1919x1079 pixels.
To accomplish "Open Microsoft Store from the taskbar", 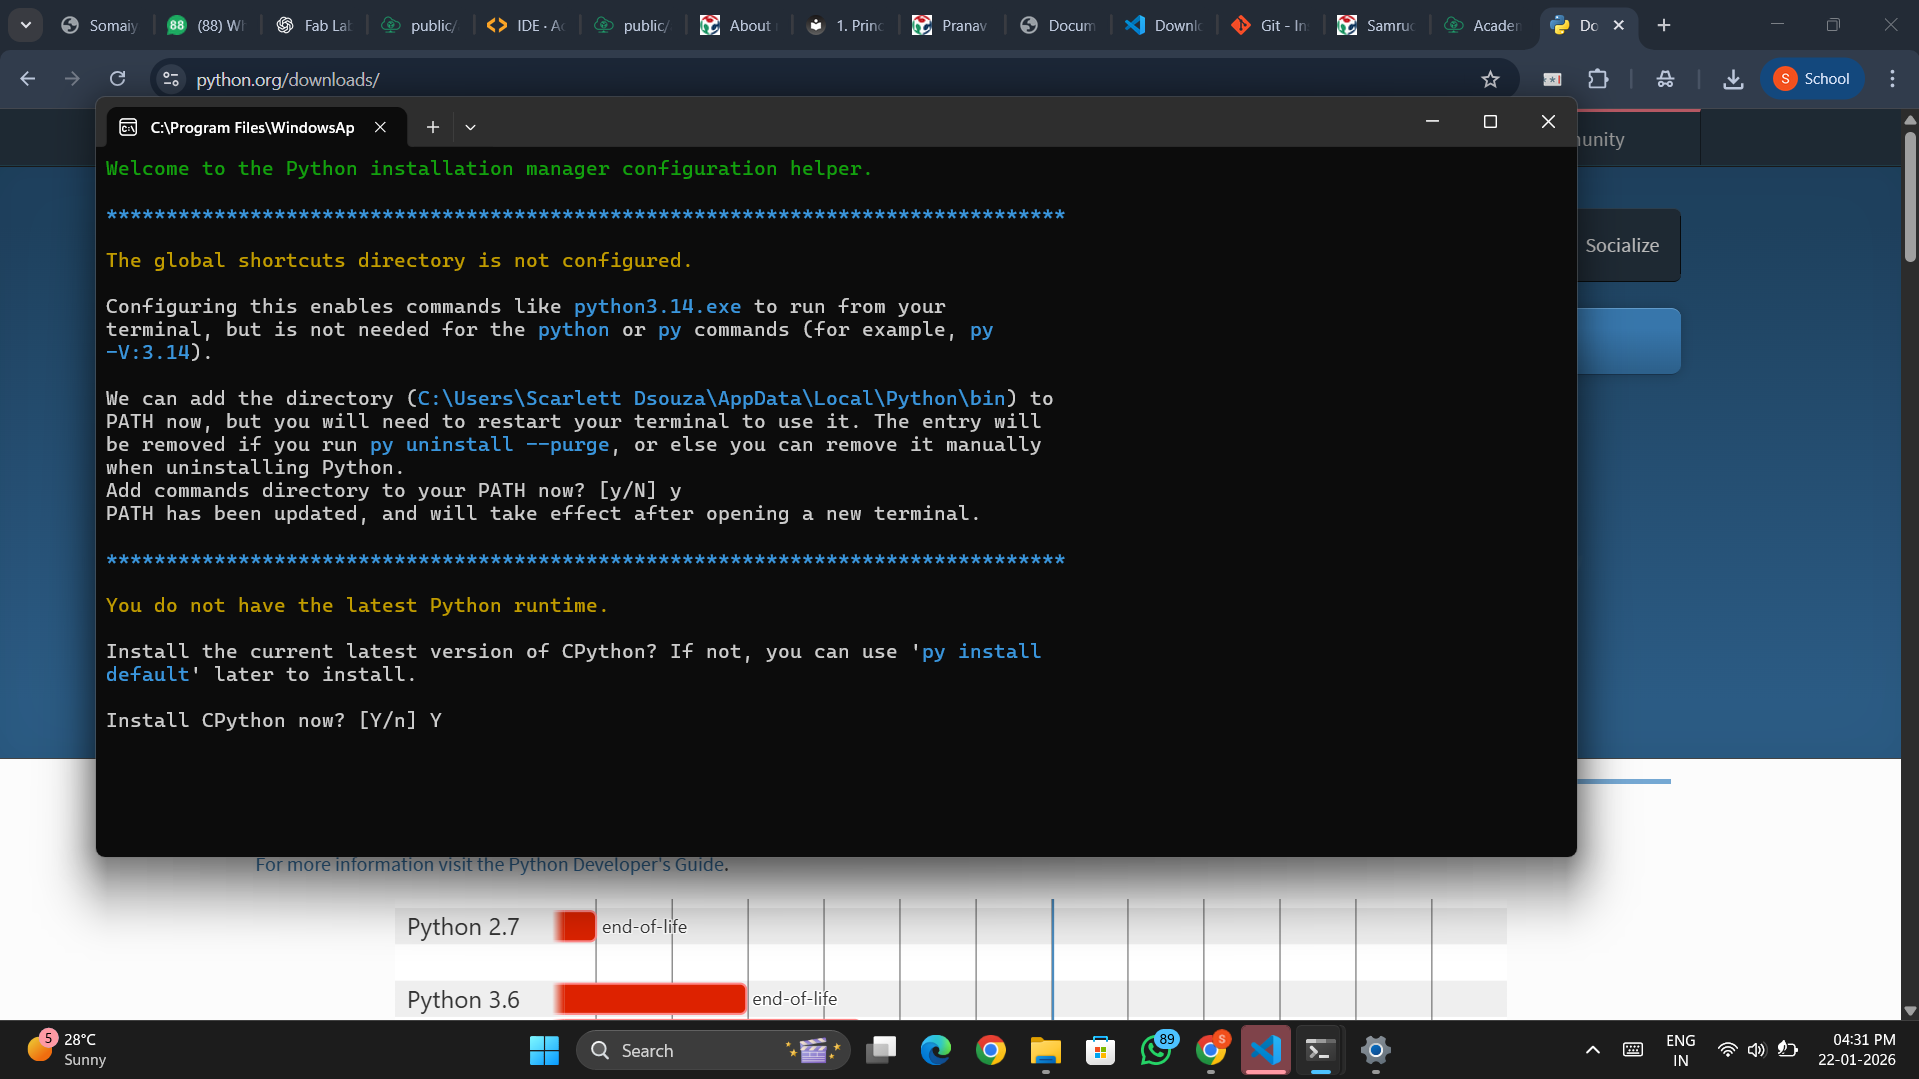I will click(1100, 1050).
